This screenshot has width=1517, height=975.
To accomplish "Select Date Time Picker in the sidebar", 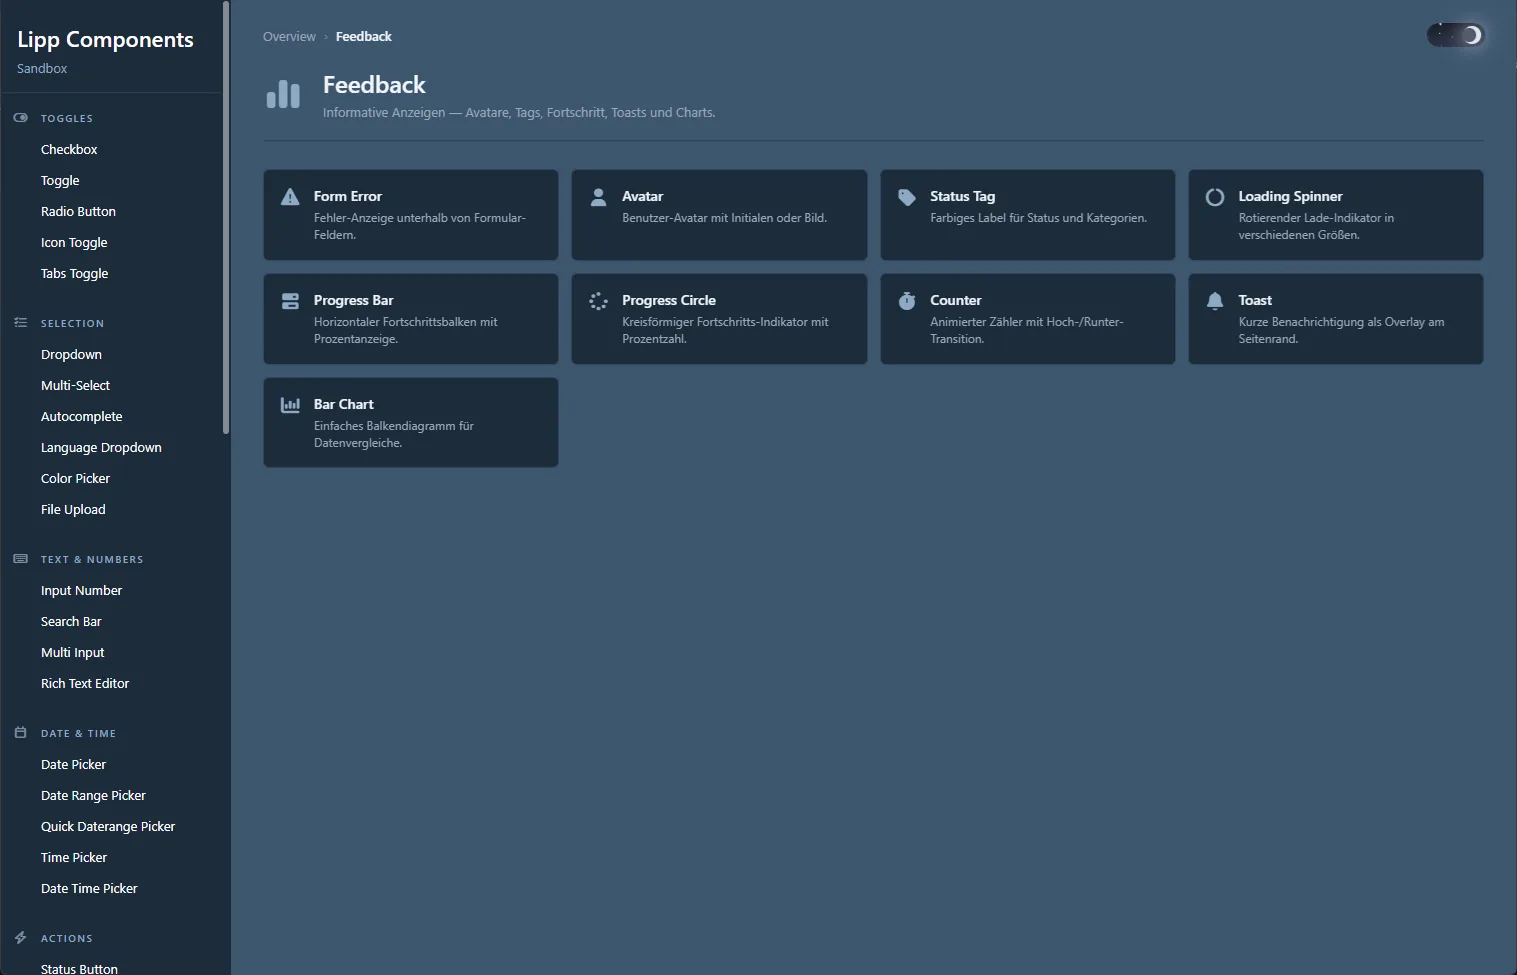I will [89, 888].
